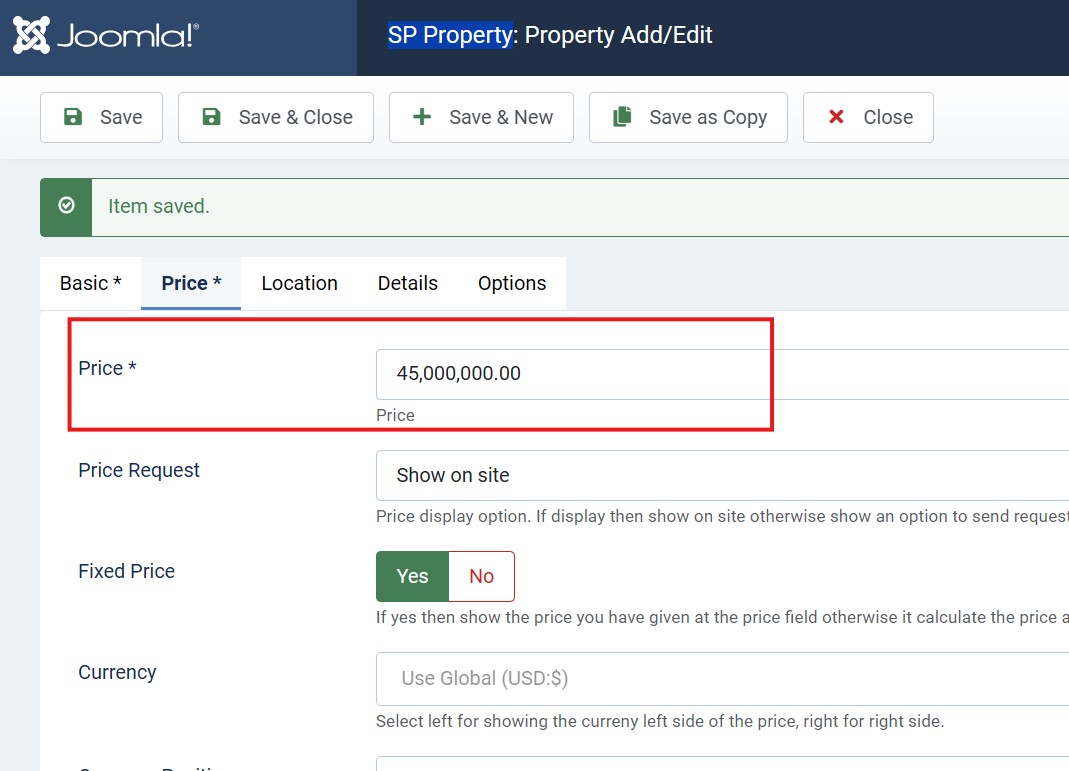Select the Options tab
The height and width of the screenshot is (771, 1069).
511,283
